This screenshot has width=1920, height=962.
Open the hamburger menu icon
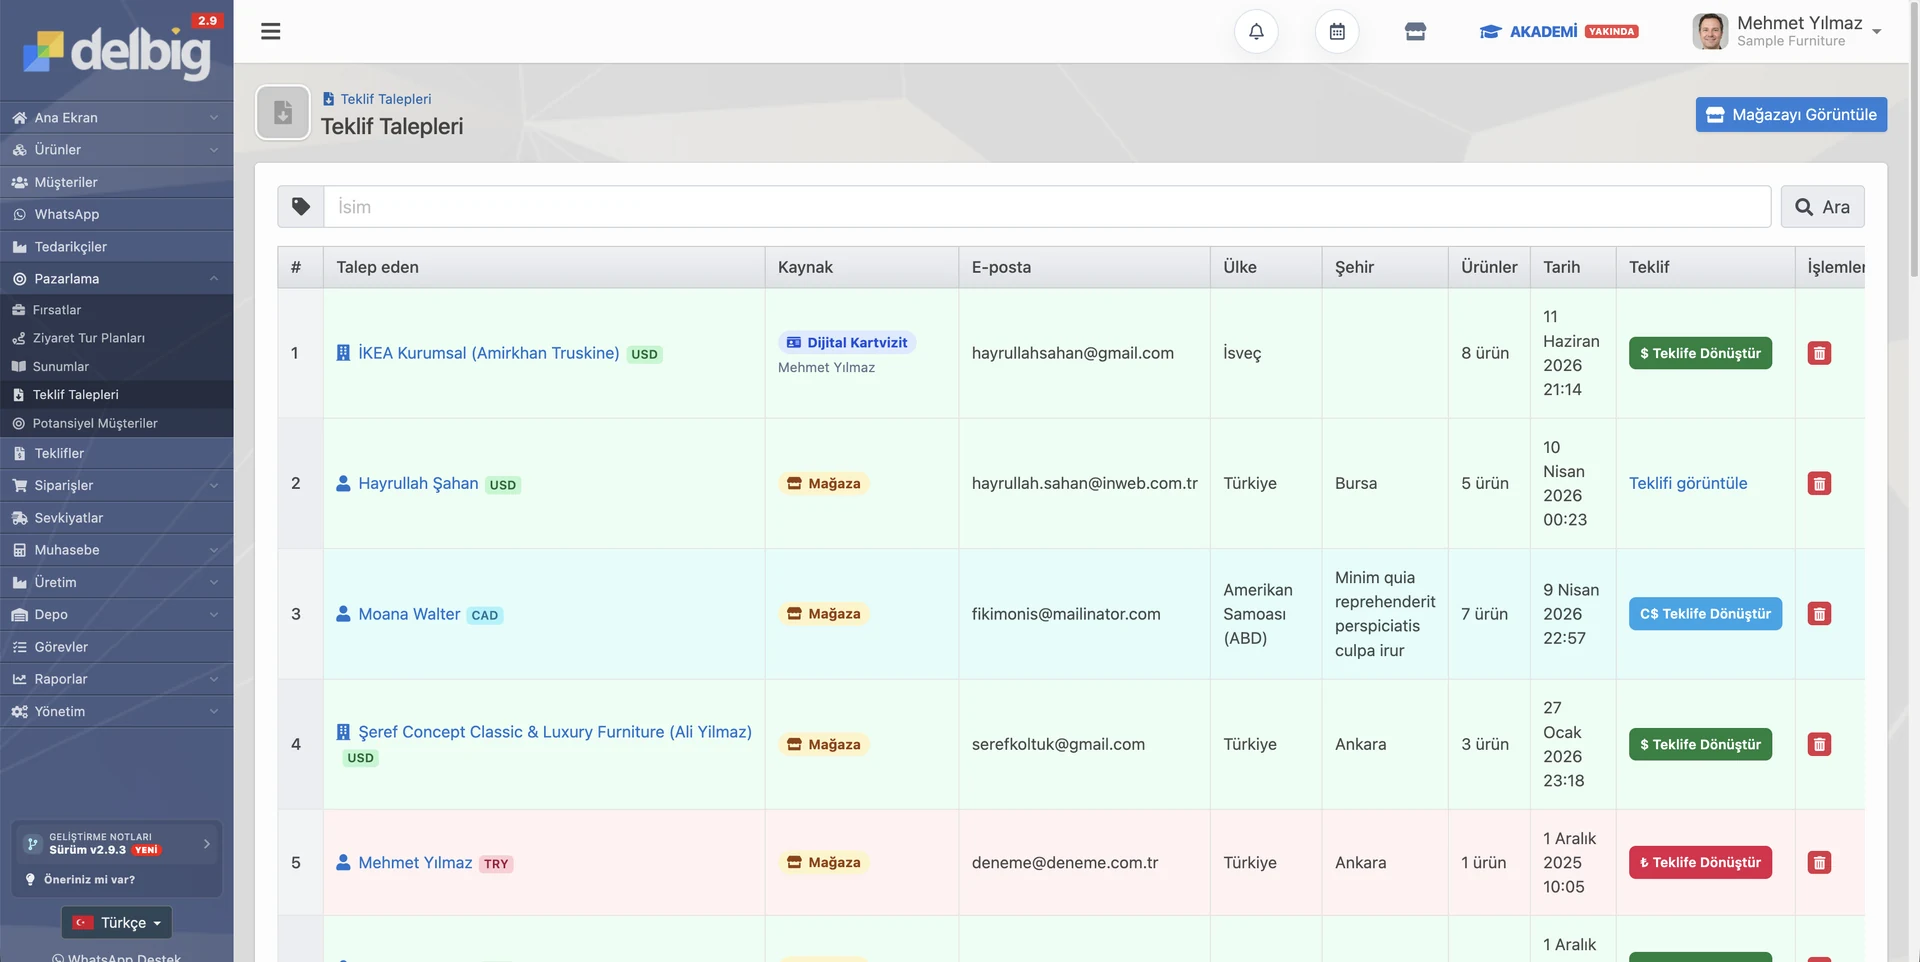pyautogui.click(x=270, y=31)
